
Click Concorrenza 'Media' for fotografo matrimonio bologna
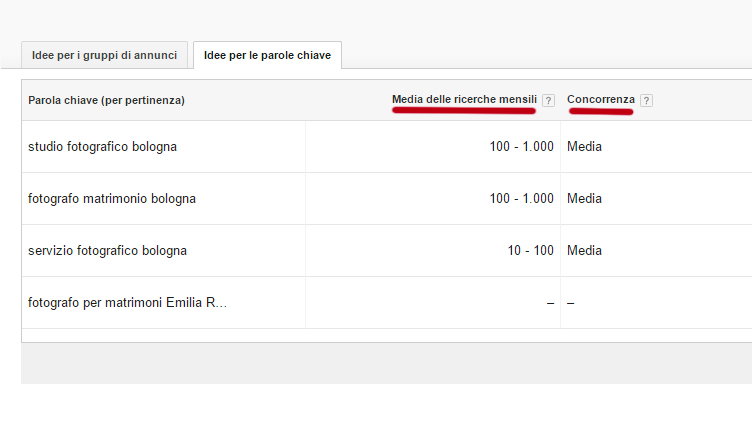584,199
